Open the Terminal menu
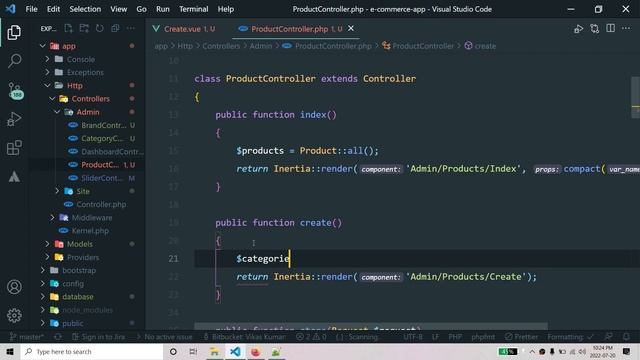The image size is (640, 360). click(x=193, y=9)
